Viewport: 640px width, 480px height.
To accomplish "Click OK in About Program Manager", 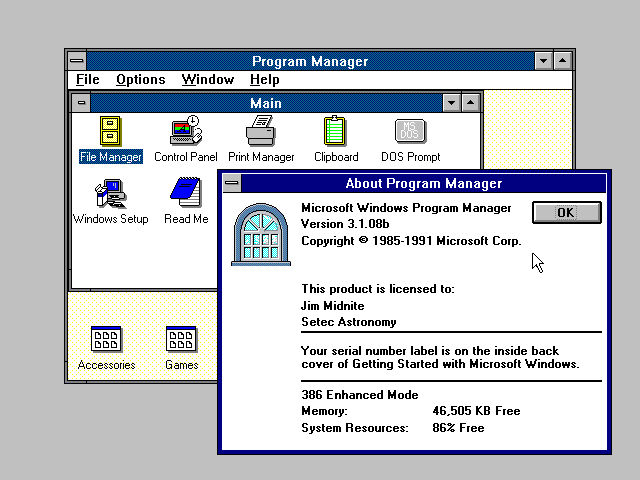I will click(x=567, y=213).
